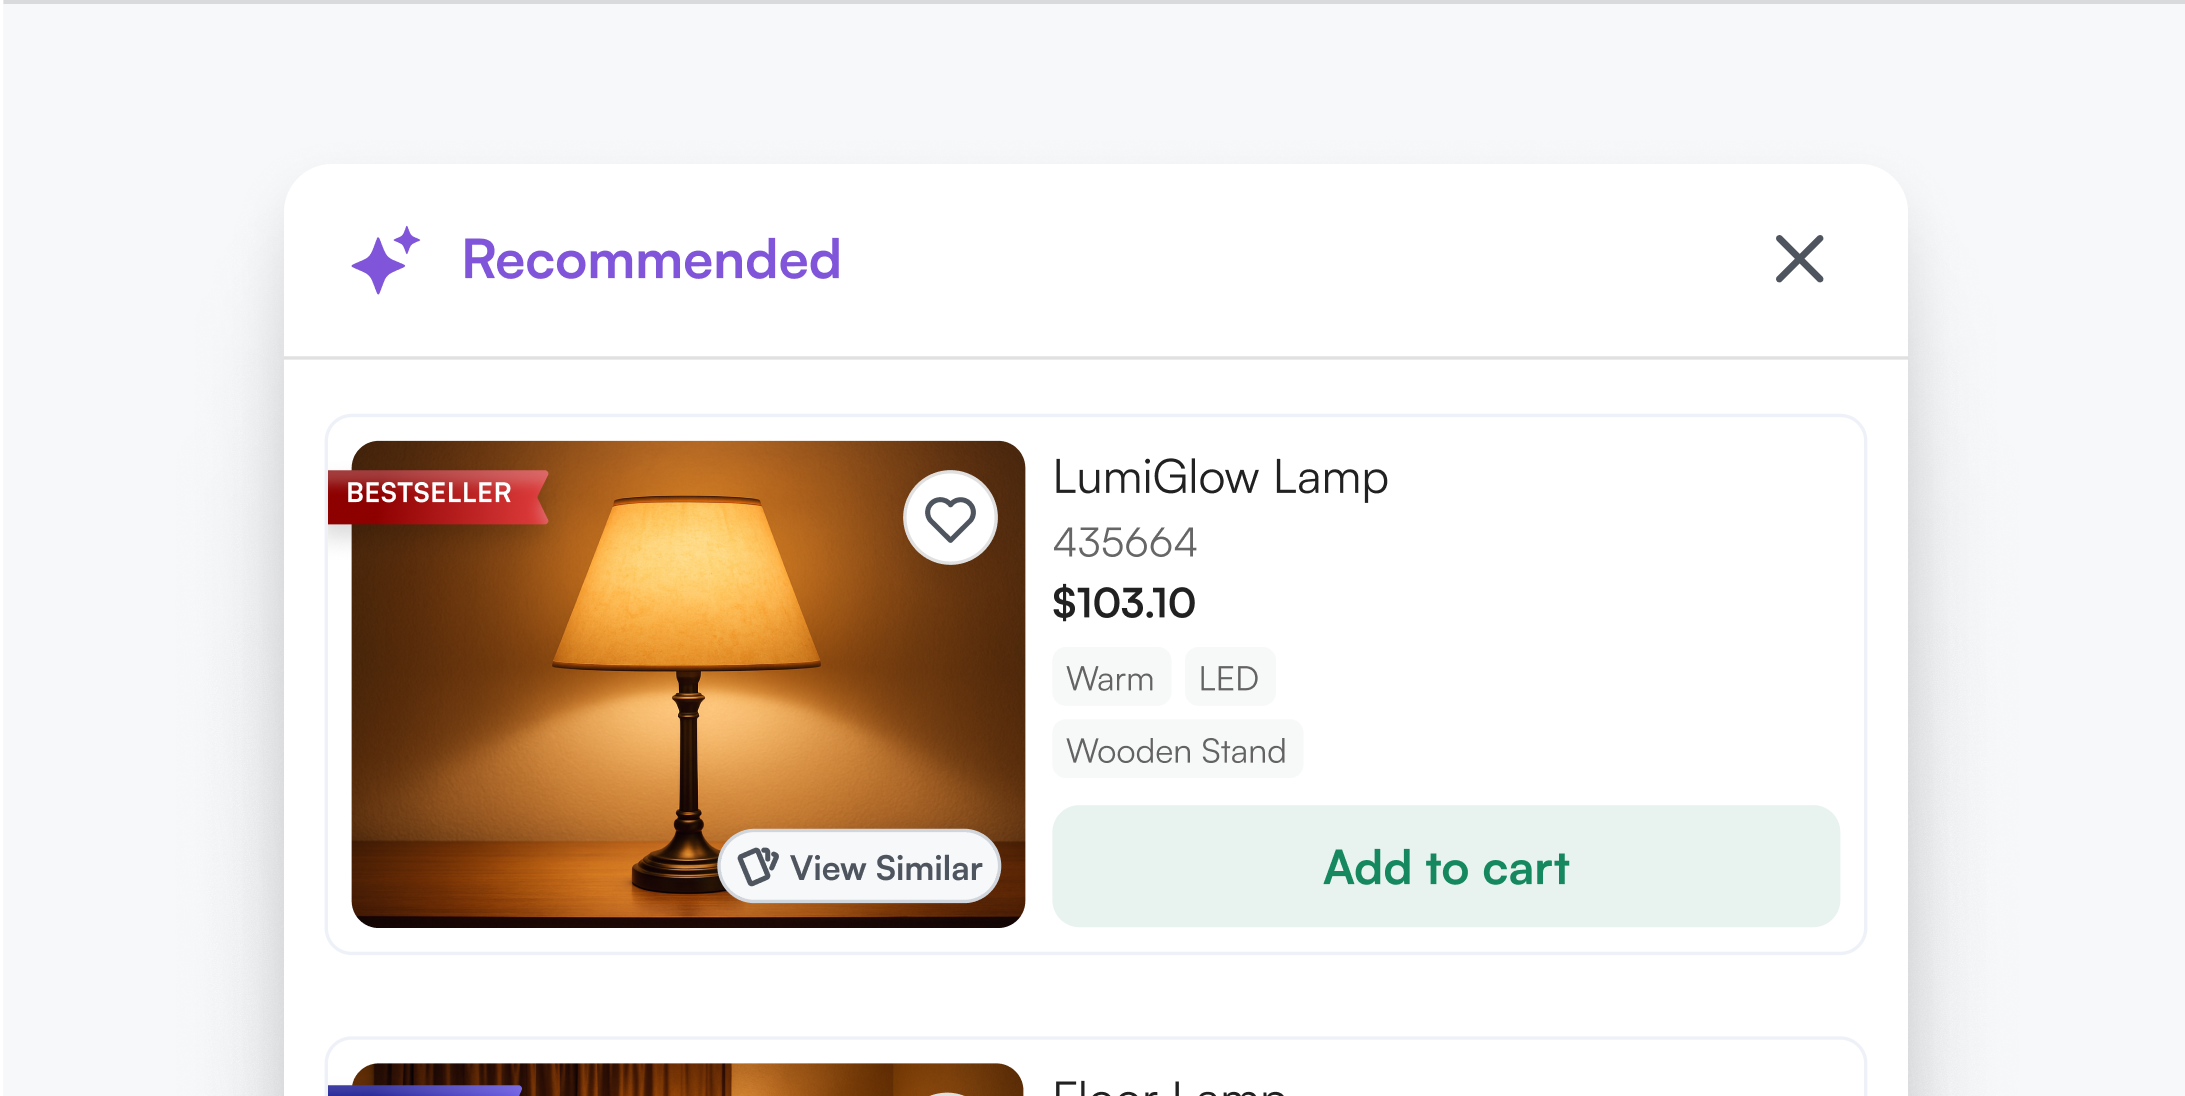Click the Recommended heading text
The width and height of the screenshot is (2185, 1096).
point(651,260)
